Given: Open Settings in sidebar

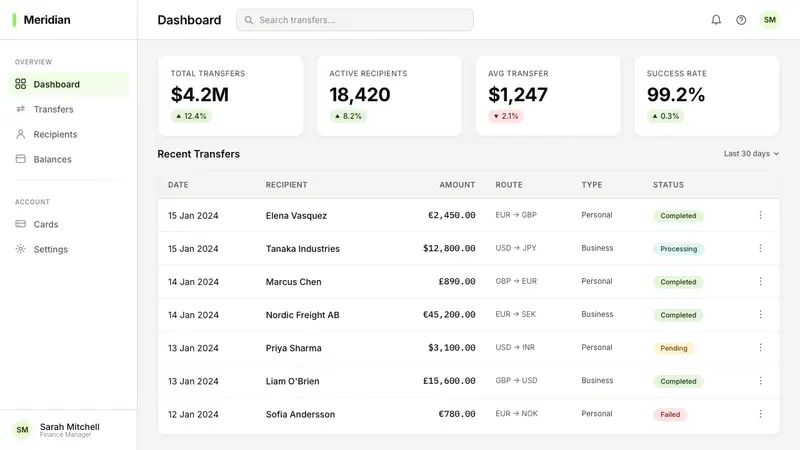Looking at the screenshot, I should (68, 249).
